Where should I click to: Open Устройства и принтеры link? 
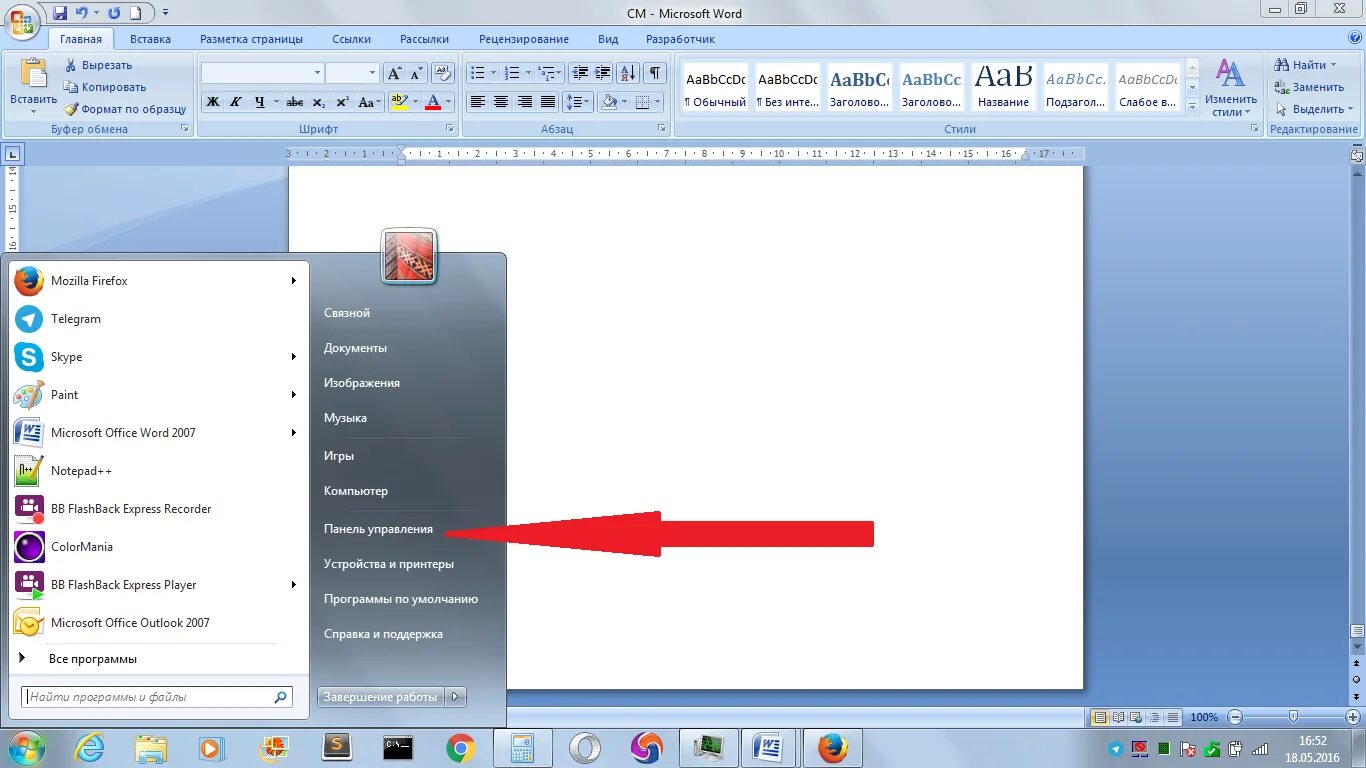coord(389,564)
